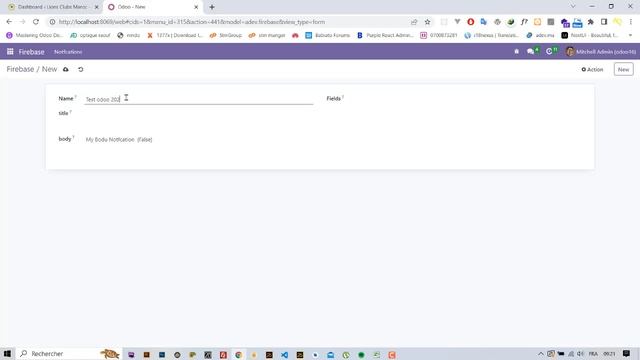
Task: Click the site information icon
Action: pyautogui.click(x=52, y=22)
